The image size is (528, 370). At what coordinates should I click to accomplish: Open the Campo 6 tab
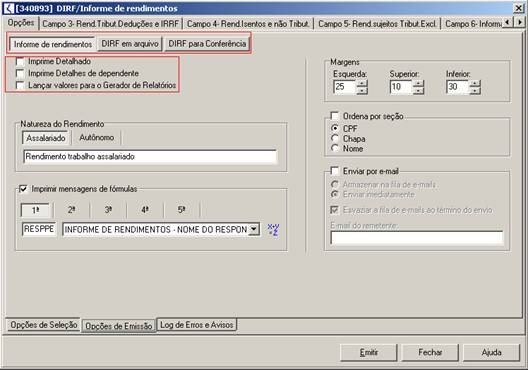click(x=473, y=24)
